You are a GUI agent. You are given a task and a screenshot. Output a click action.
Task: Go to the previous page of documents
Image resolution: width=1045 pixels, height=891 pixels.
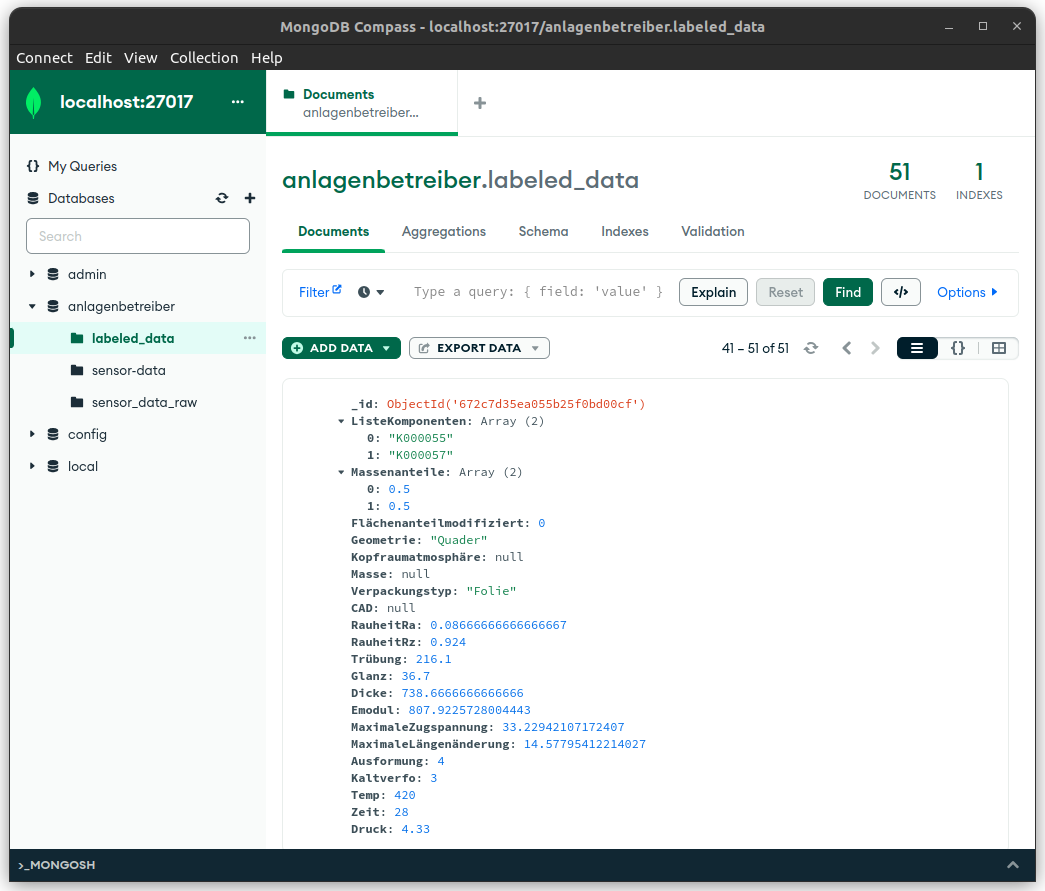pyautogui.click(x=846, y=349)
